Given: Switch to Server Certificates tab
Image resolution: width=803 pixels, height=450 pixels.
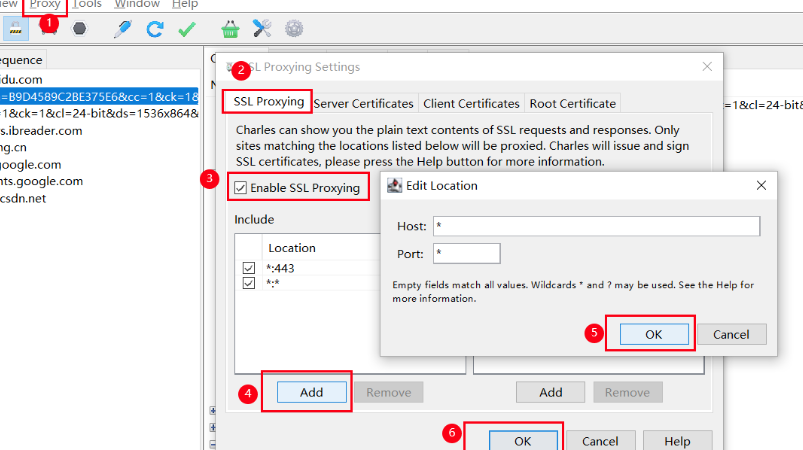Looking at the screenshot, I should [363, 103].
